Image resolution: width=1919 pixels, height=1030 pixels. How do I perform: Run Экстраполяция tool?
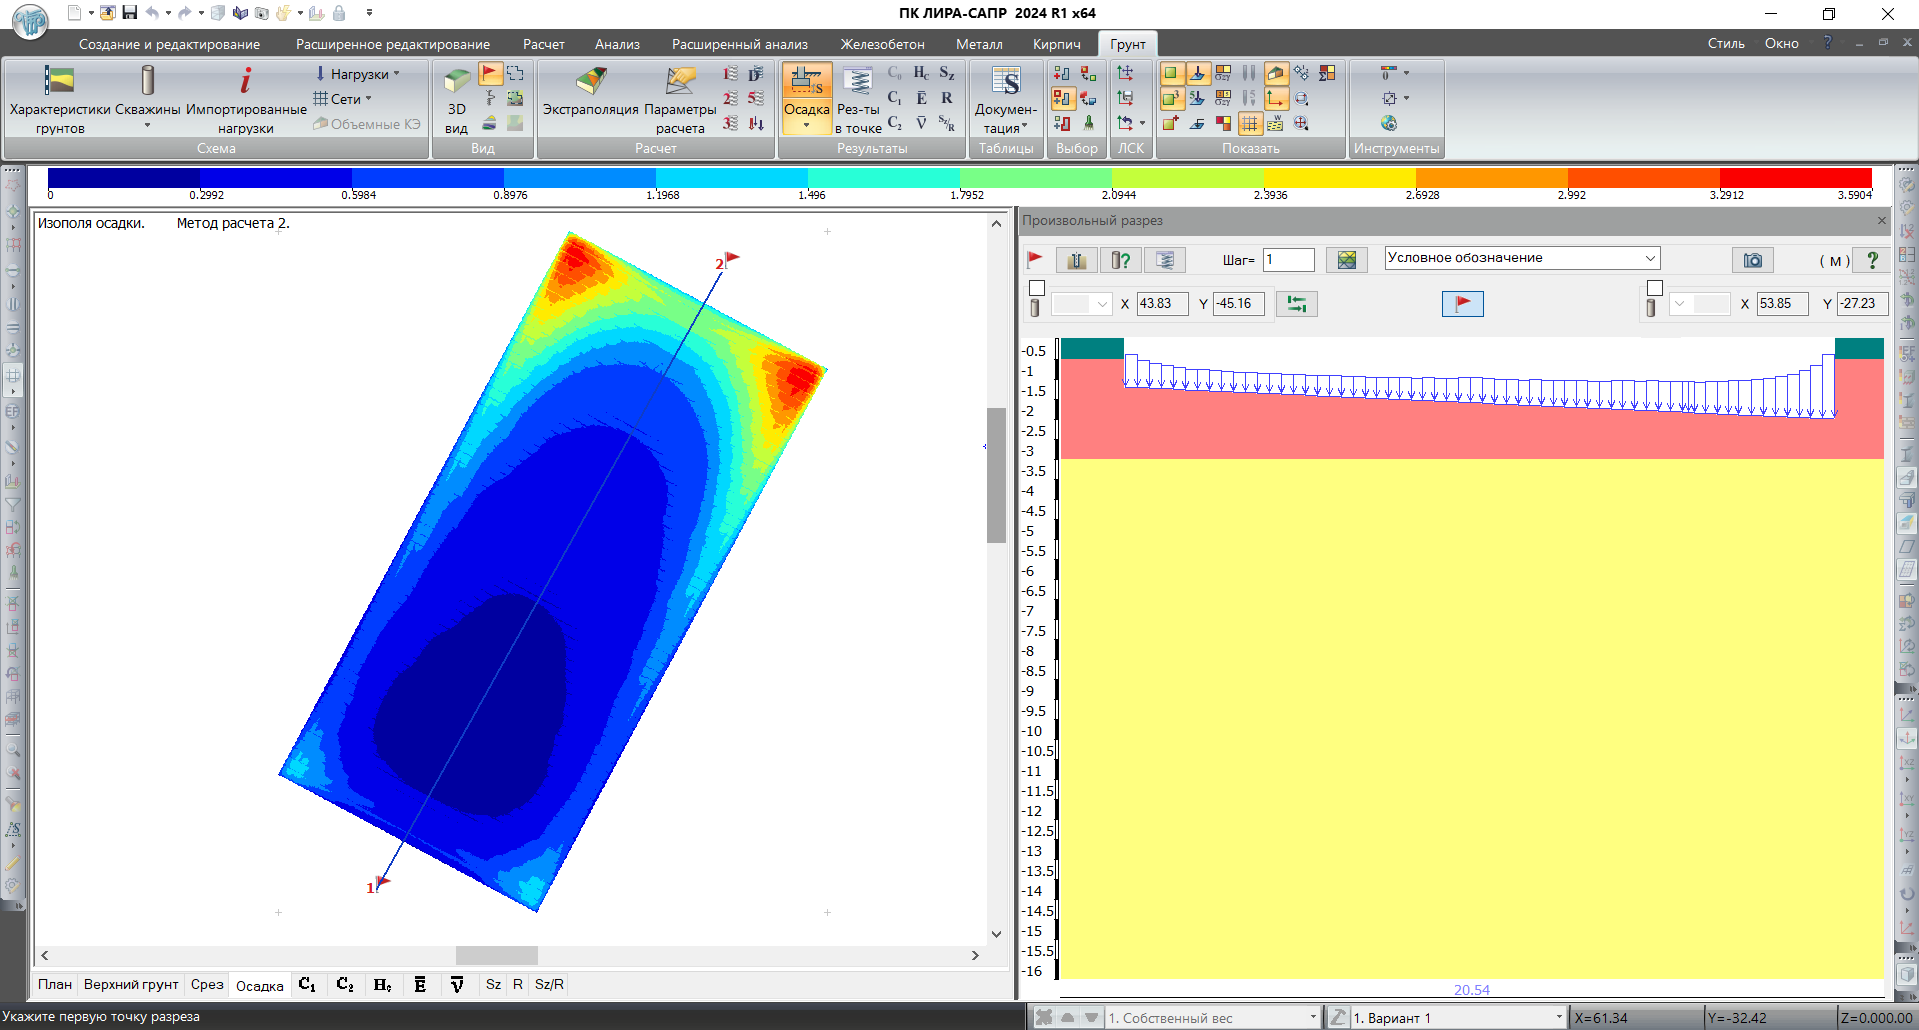point(590,82)
